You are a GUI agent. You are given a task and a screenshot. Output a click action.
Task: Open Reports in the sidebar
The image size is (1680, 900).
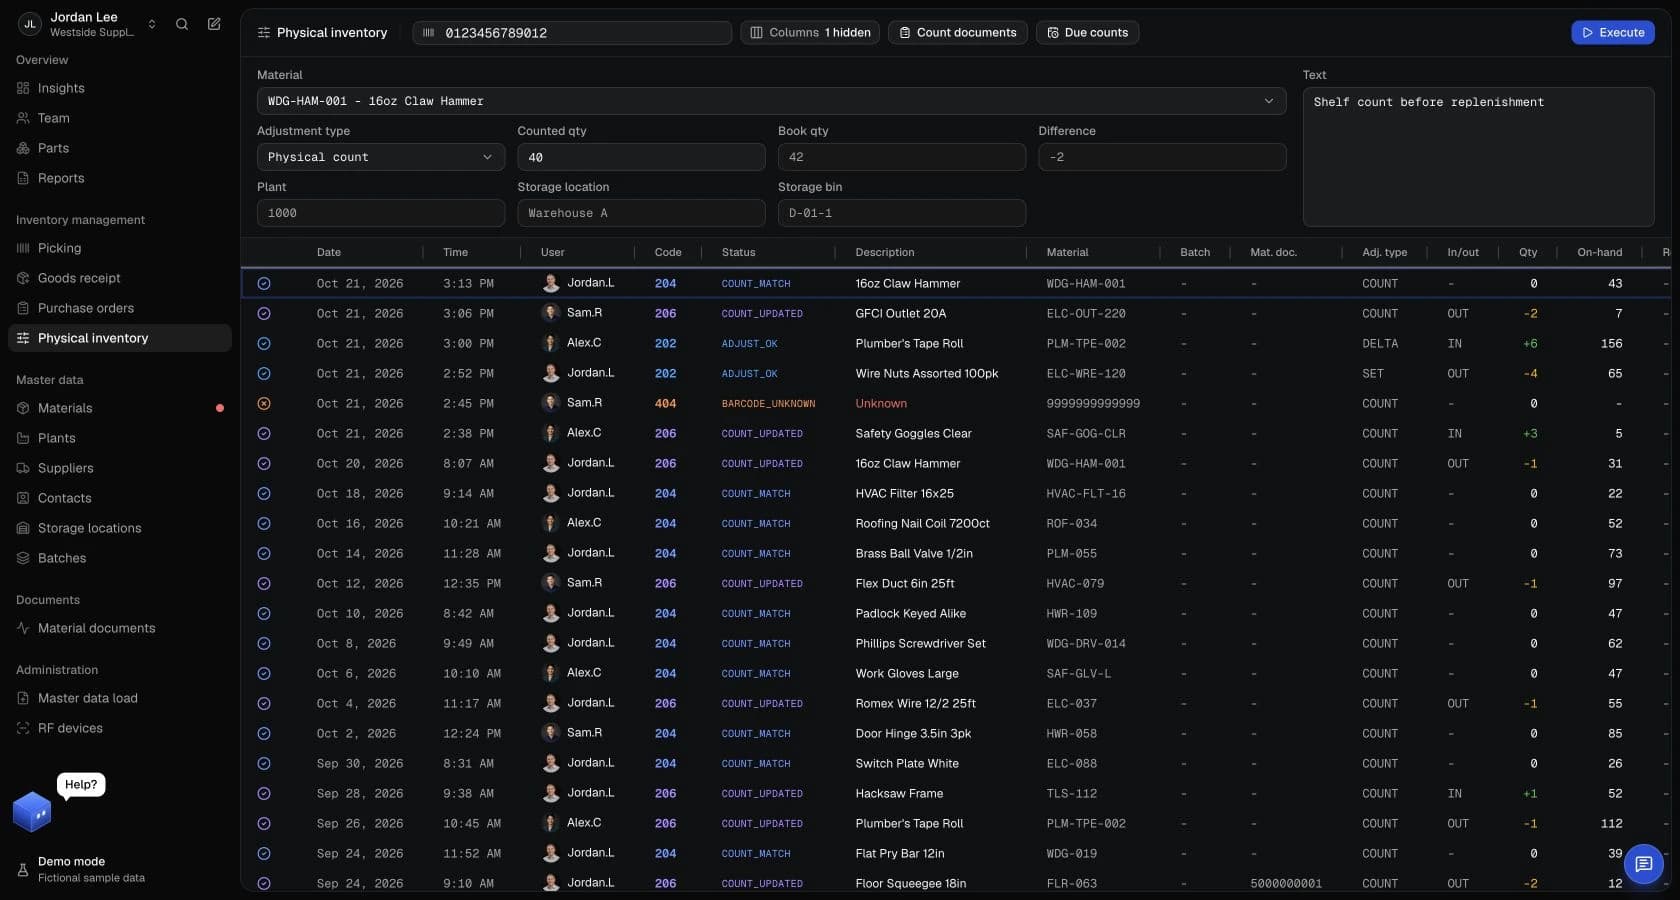tap(120, 178)
